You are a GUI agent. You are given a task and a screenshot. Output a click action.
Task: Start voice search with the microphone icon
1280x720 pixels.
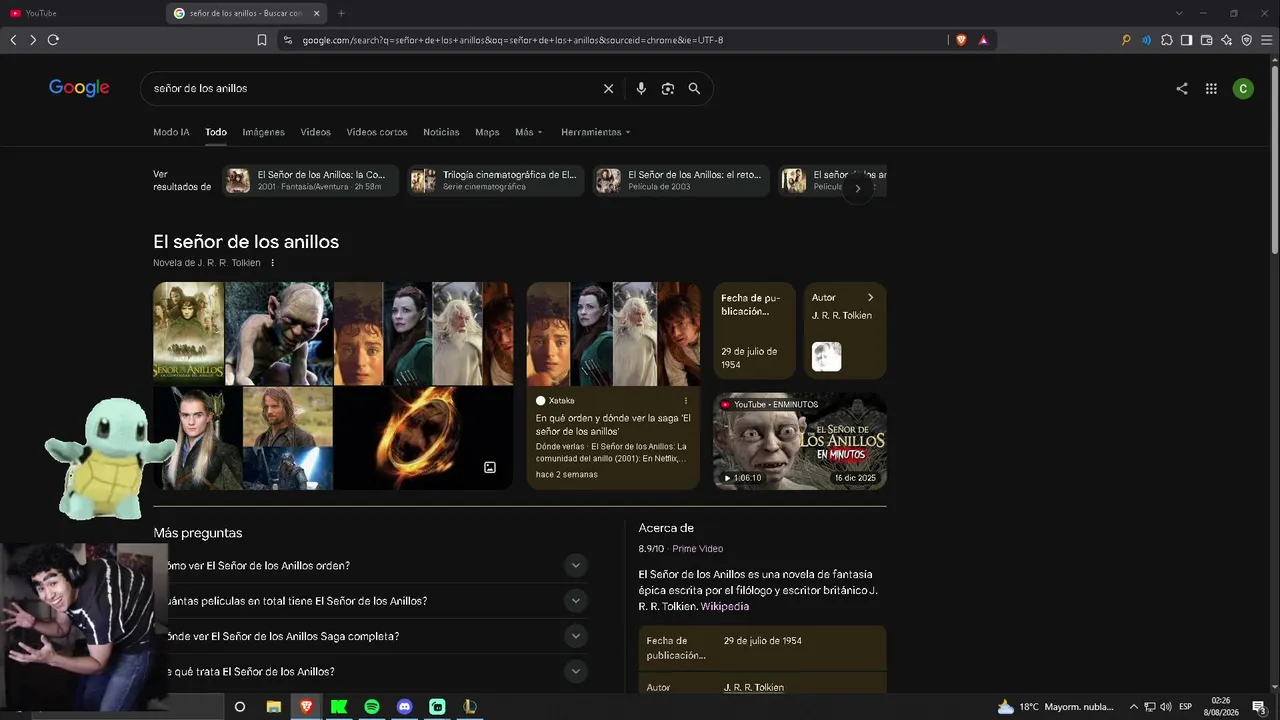(641, 89)
